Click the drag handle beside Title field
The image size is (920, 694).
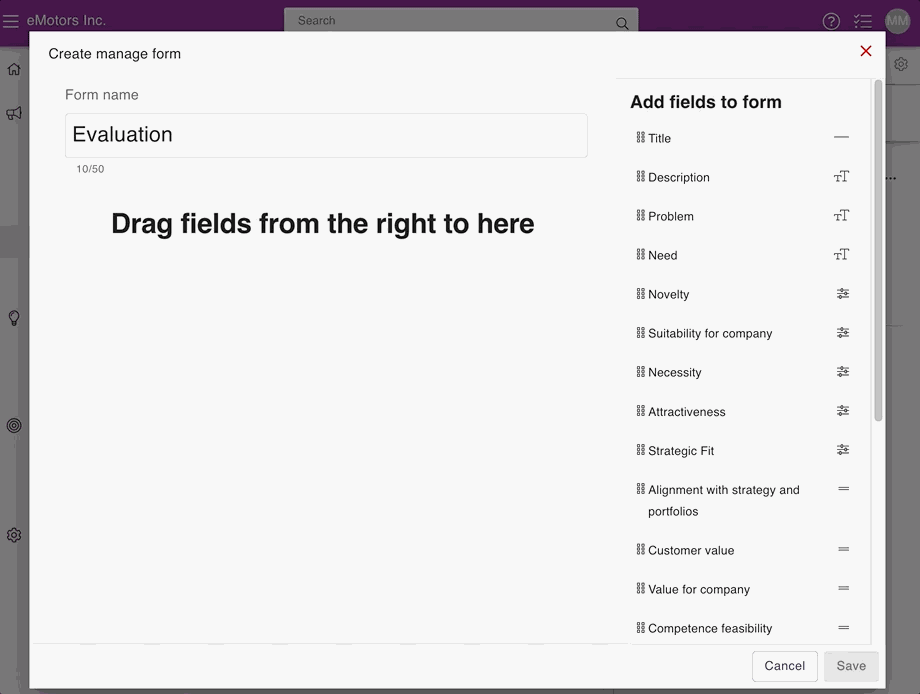point(640,137)
